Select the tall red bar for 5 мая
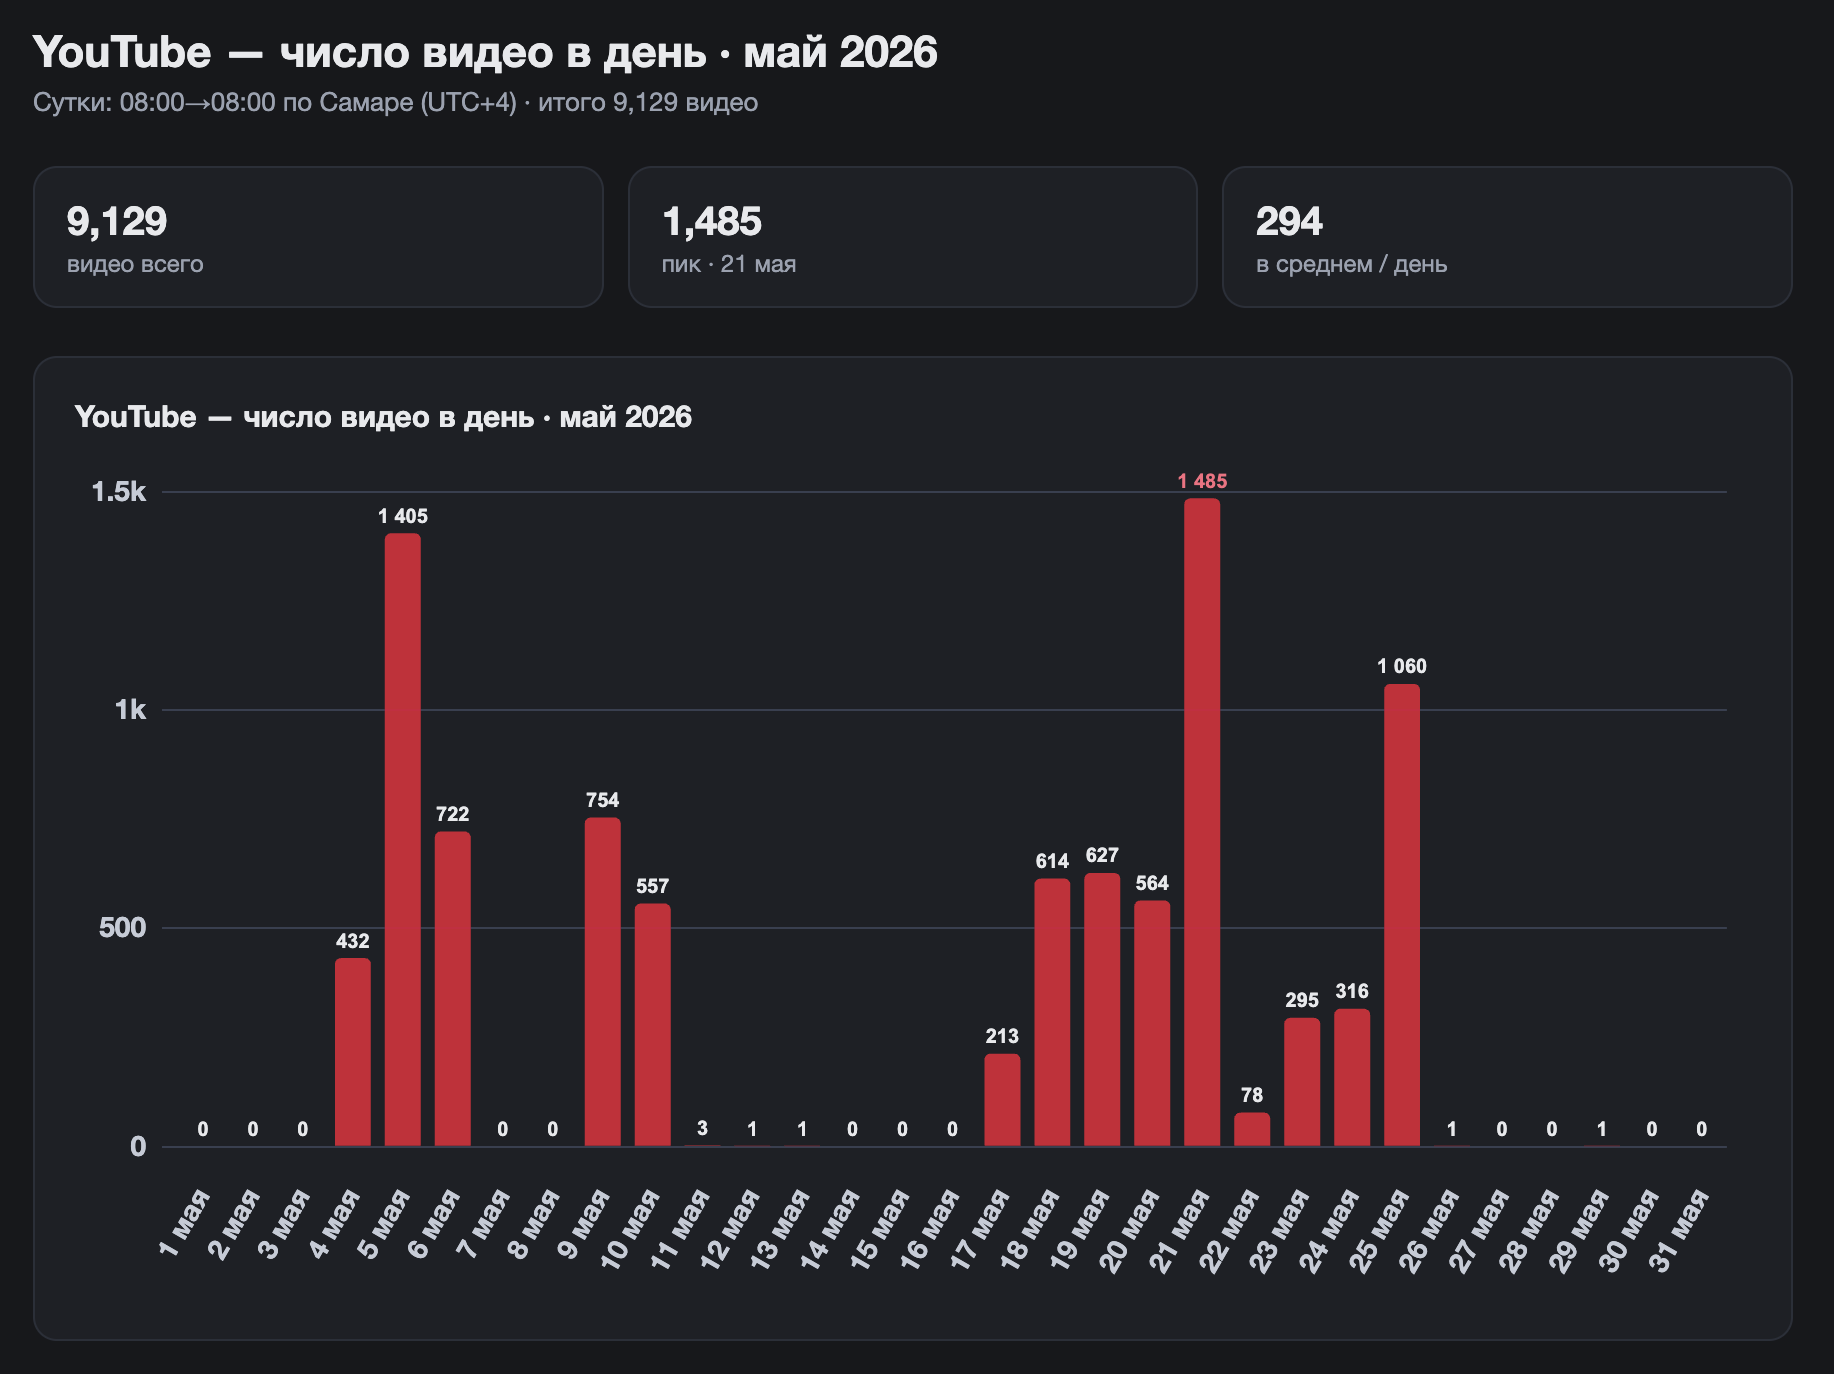 (x=403, y=840)
